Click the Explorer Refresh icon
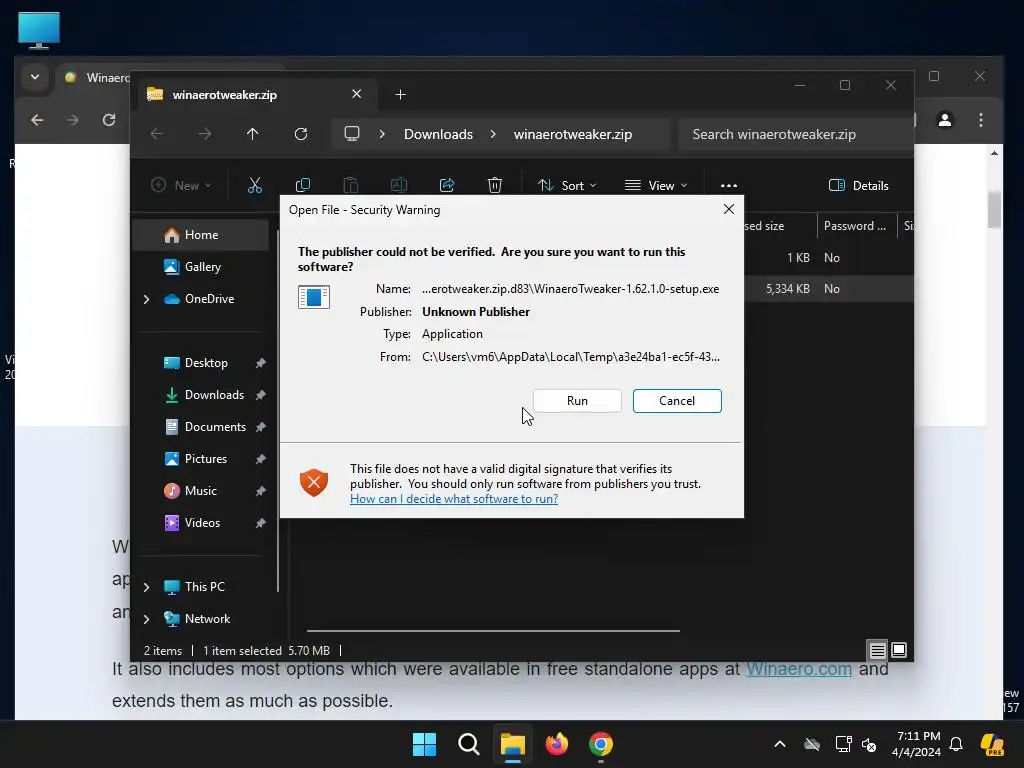This screenshot has width=1024, height=768. (x=301, y=134)
